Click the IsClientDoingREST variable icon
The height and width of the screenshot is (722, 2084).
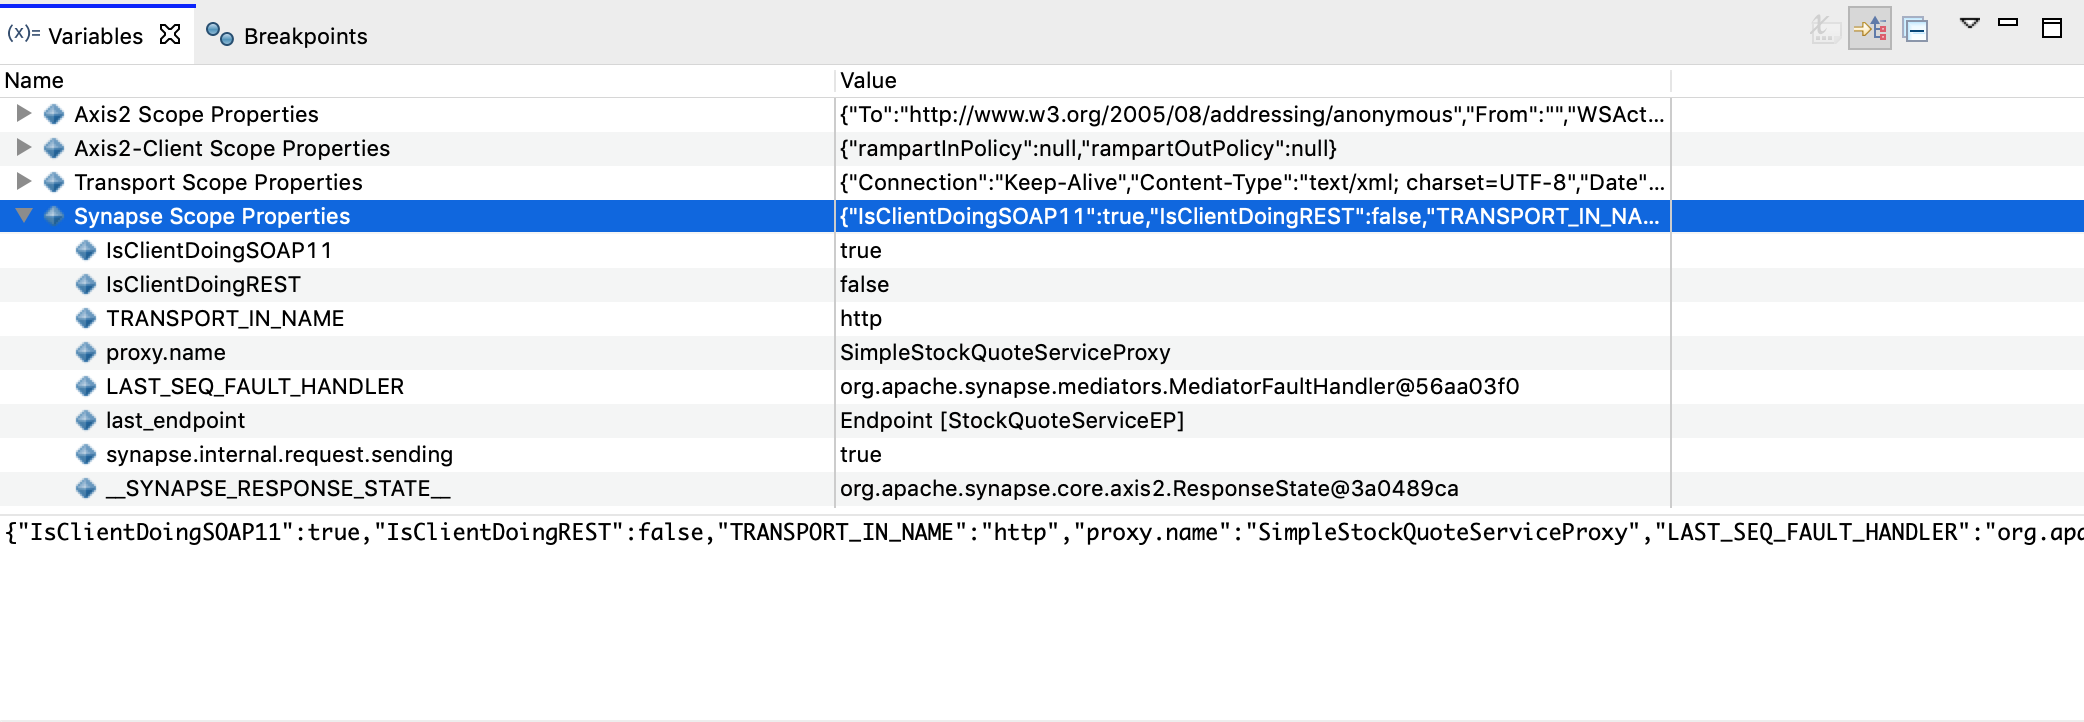pyautogui.click(x=86, y=284)
